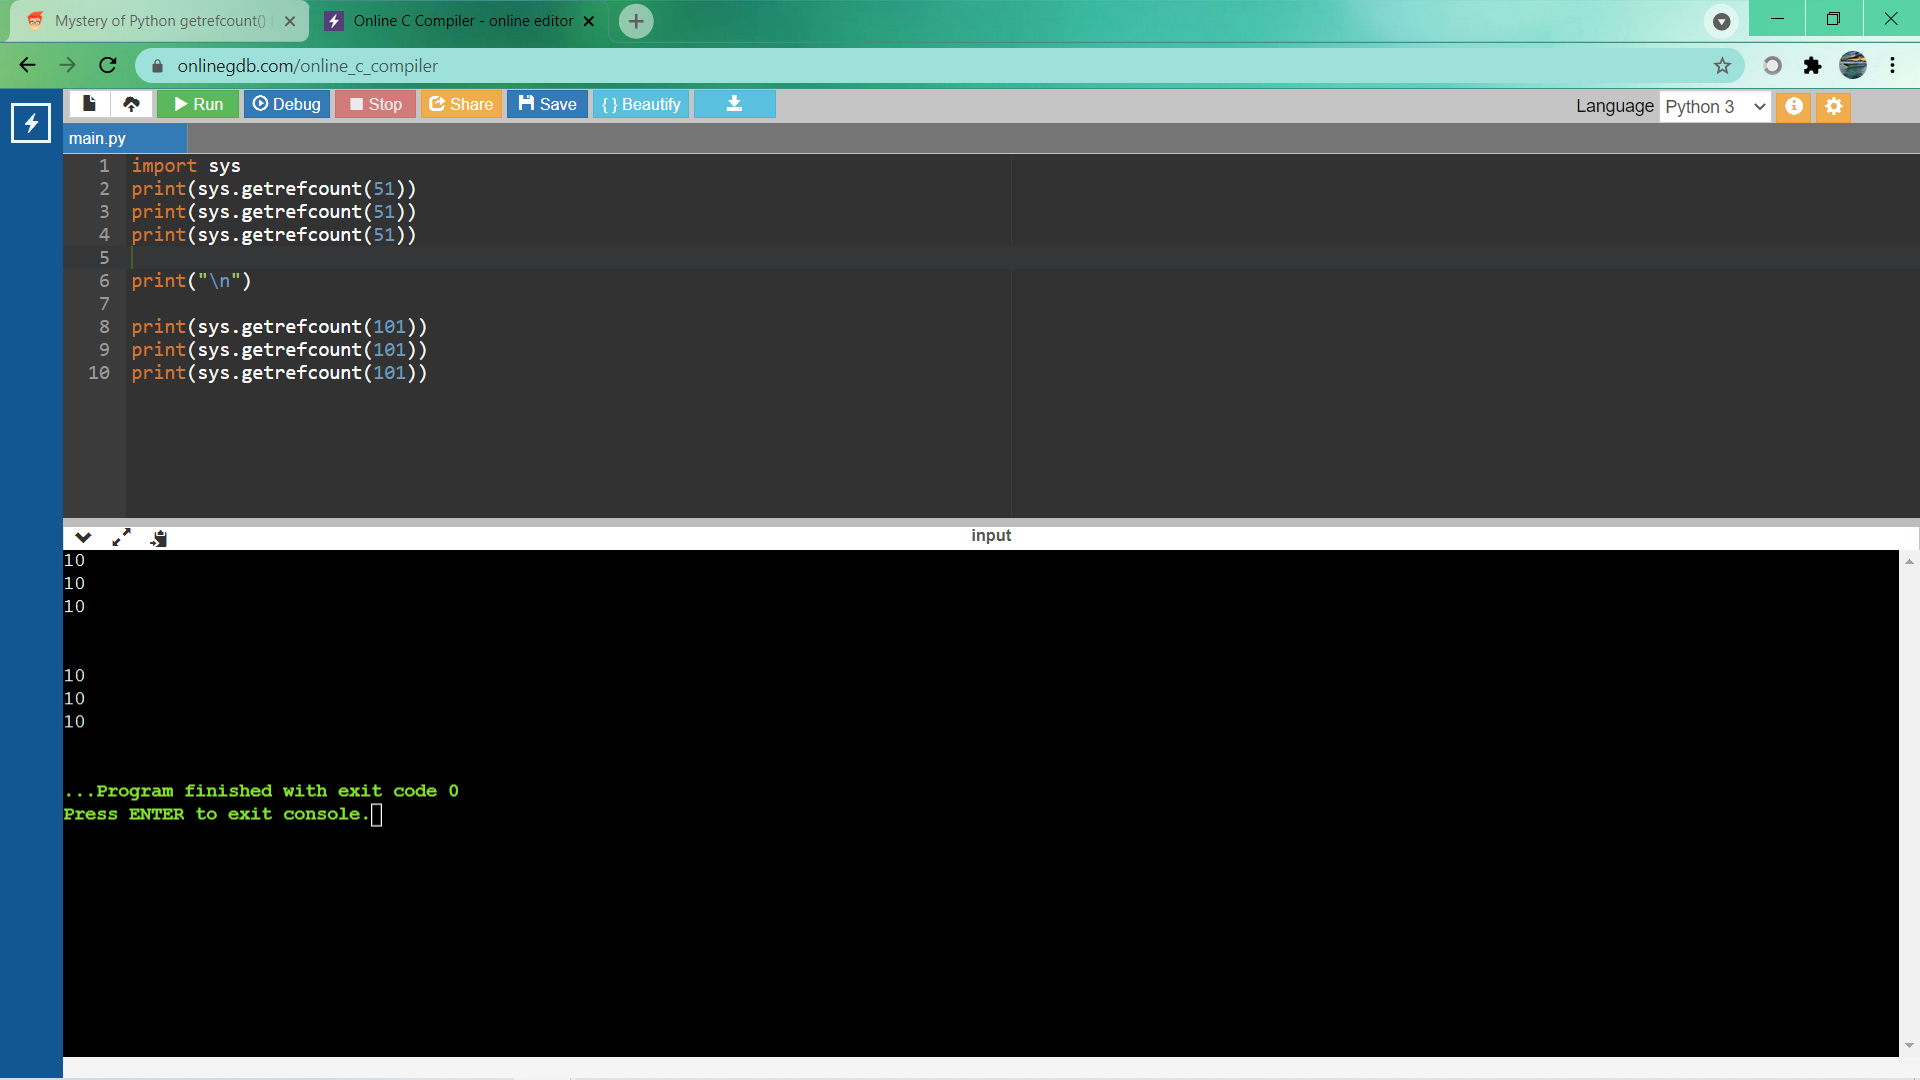
Task: Click the Save icon button
Action: pos(547,103)
